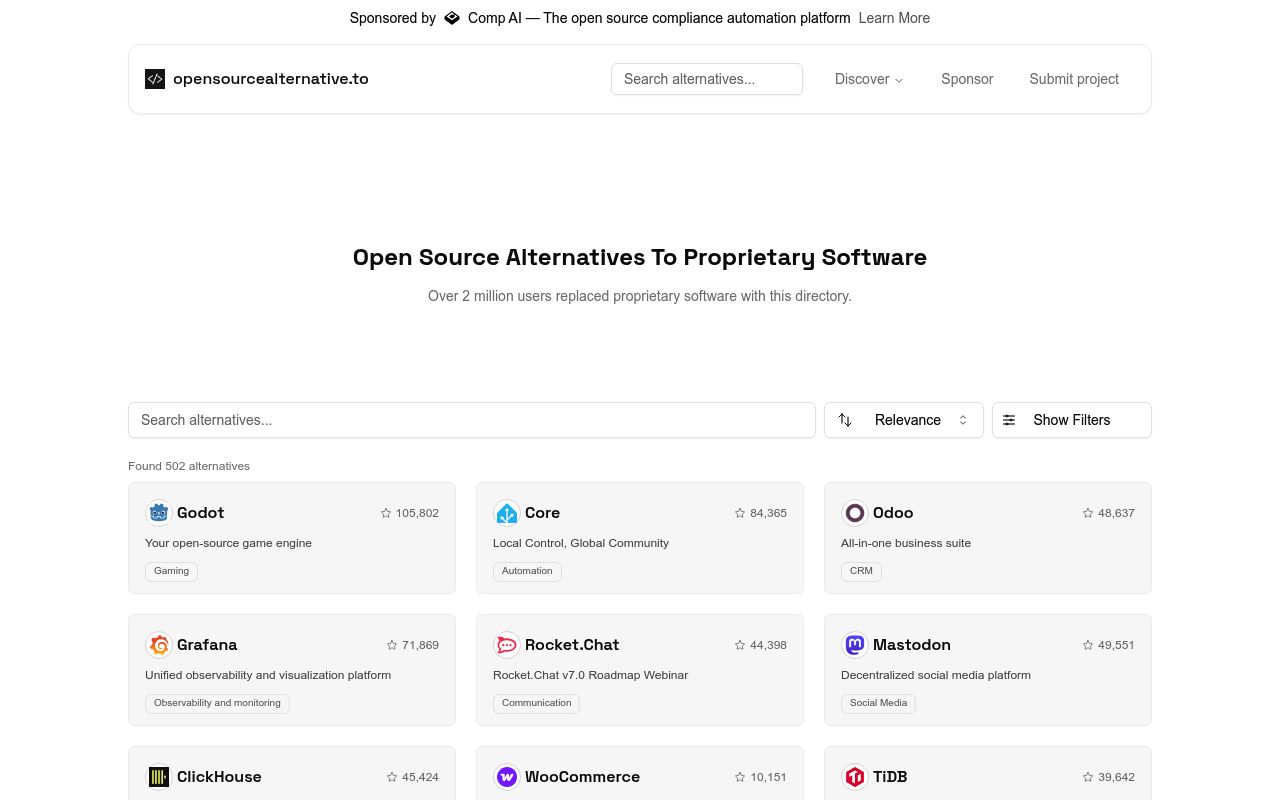Star the Mastodon project

pos(1088,645)
